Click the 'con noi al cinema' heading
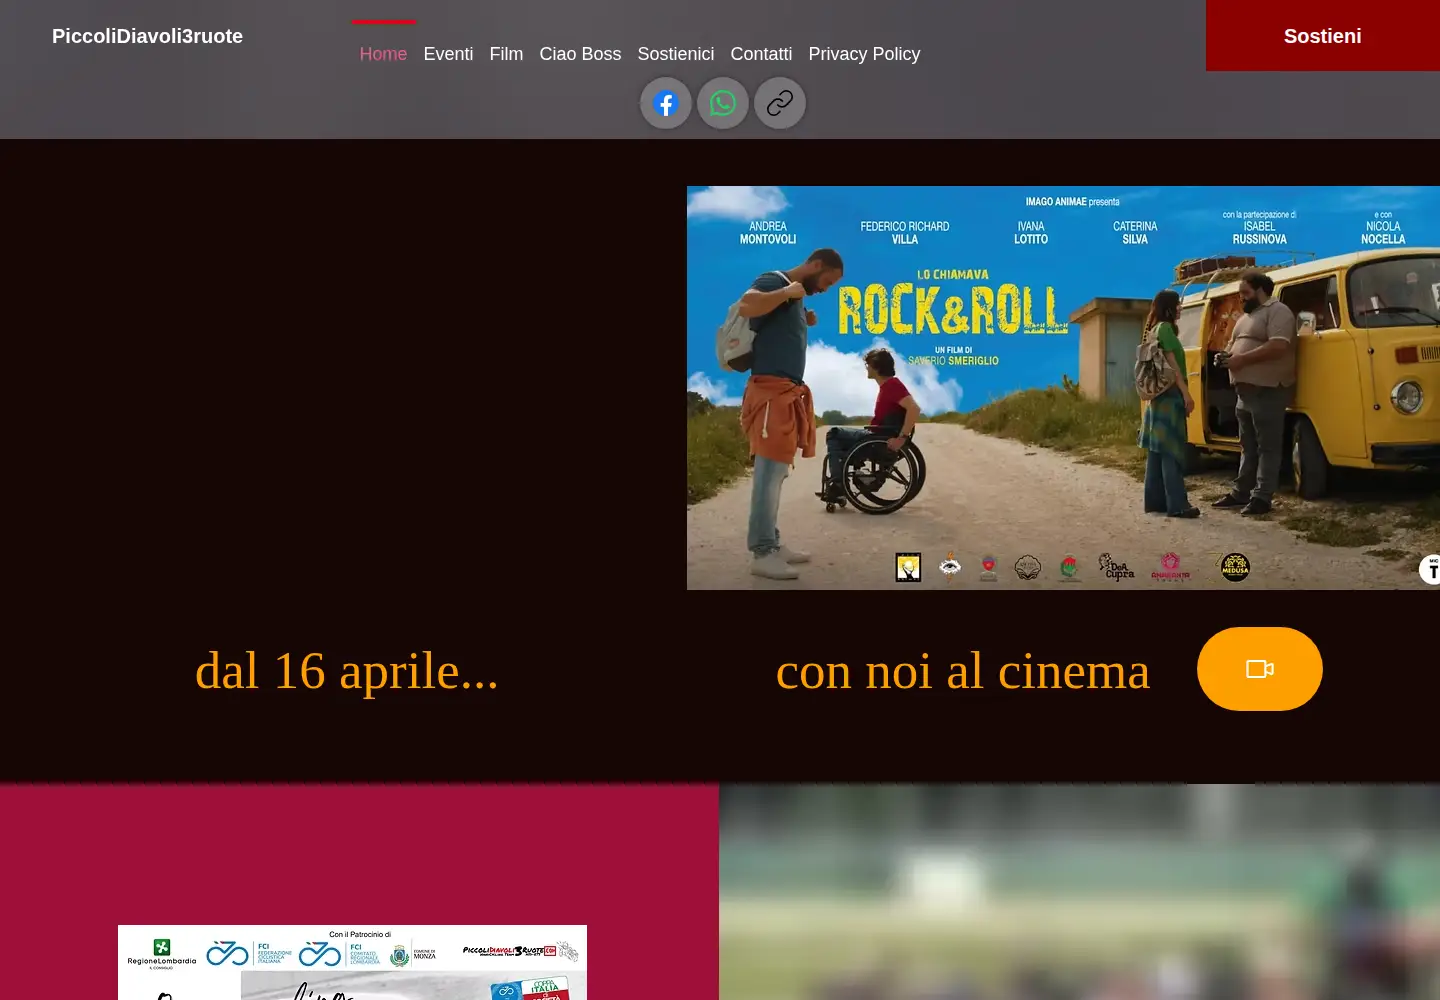The height and width of the screenshot is (1000, 1440). (963, 670)
